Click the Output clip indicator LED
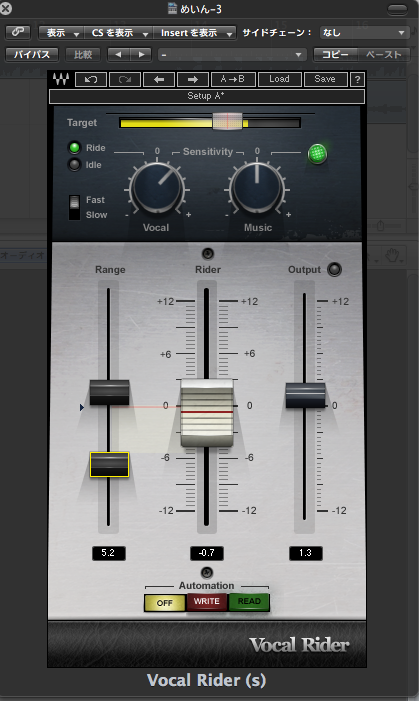419x701 pixels. (334, 269)
